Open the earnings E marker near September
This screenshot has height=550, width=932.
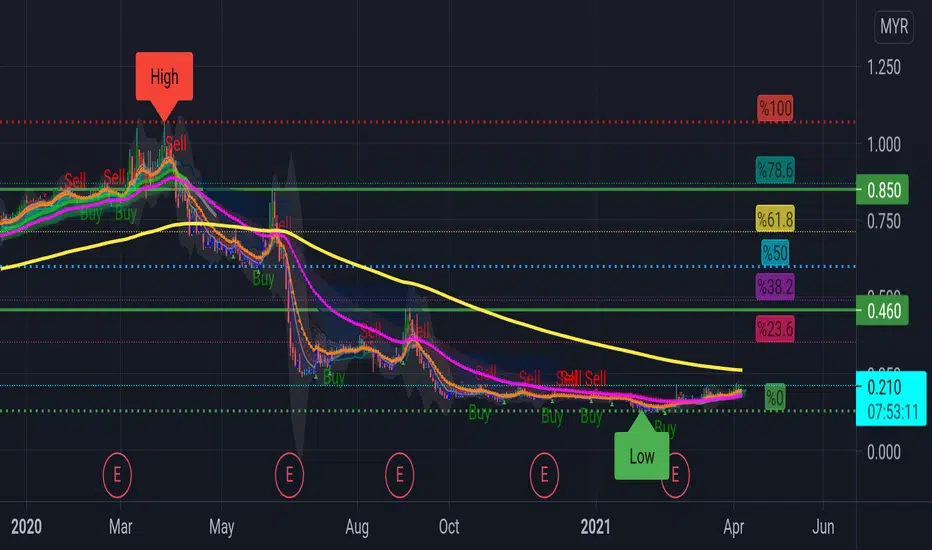[x=399, y=475]
